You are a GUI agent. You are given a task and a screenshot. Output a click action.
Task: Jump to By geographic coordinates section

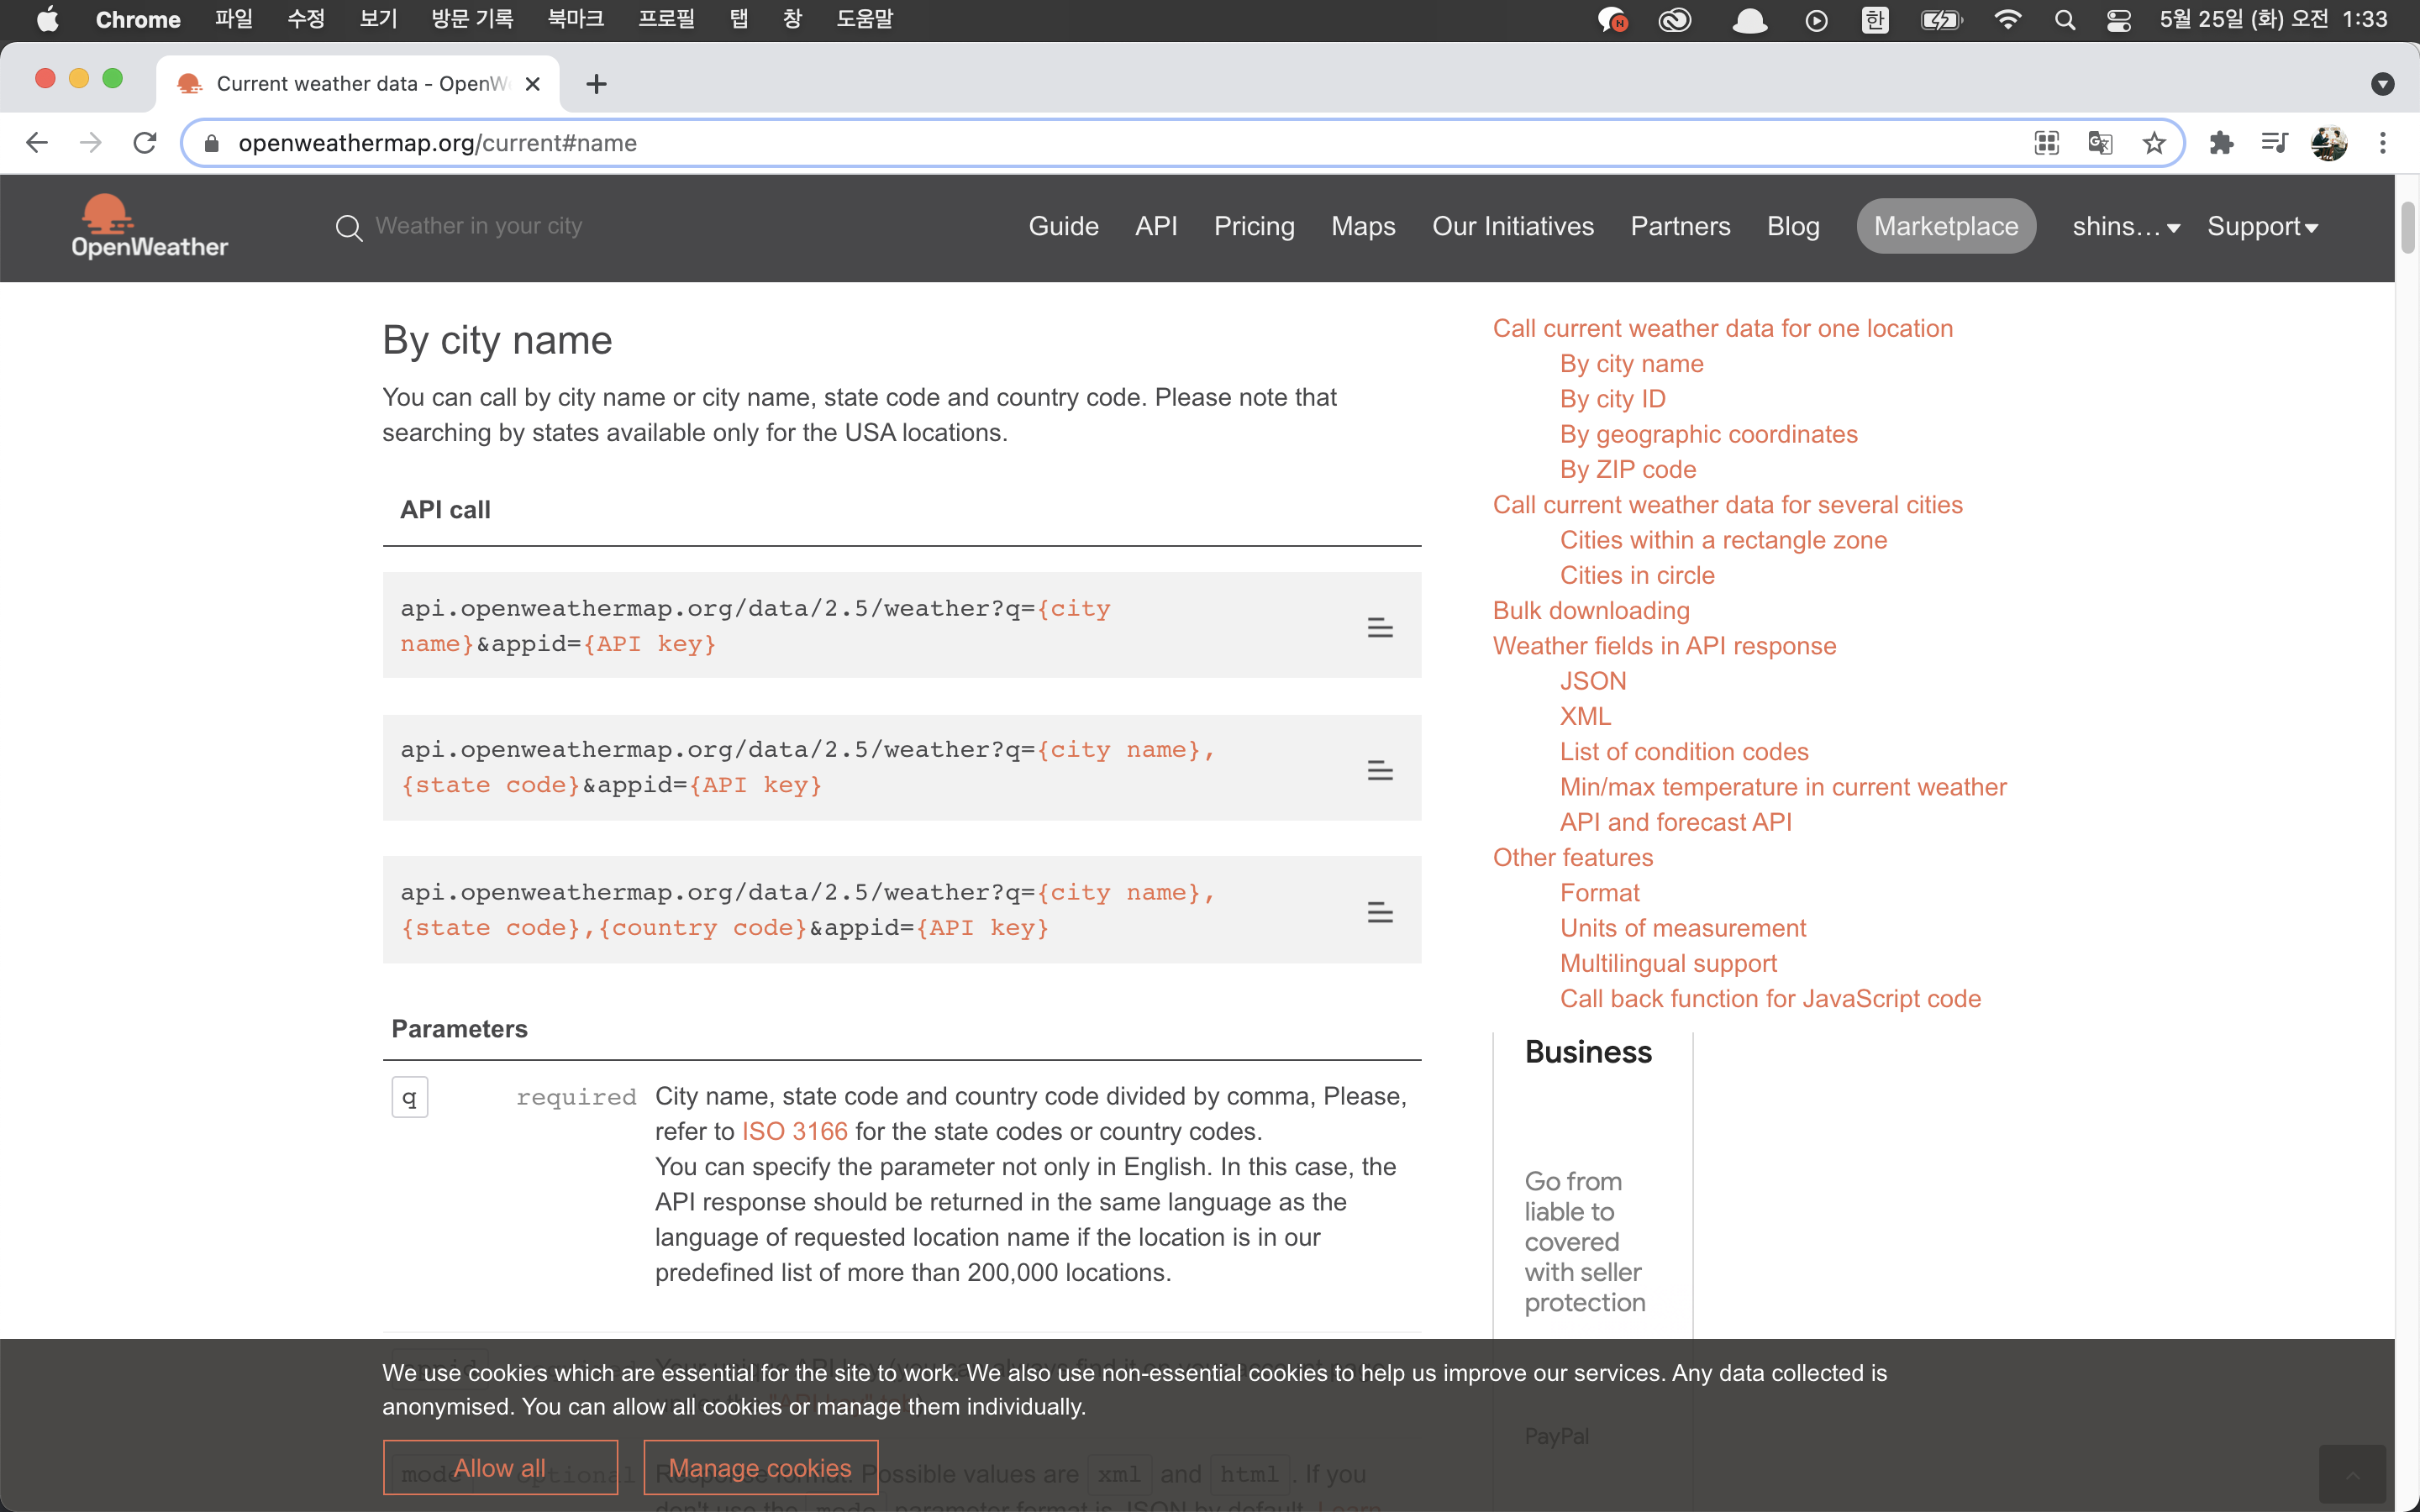point(1709,434)
